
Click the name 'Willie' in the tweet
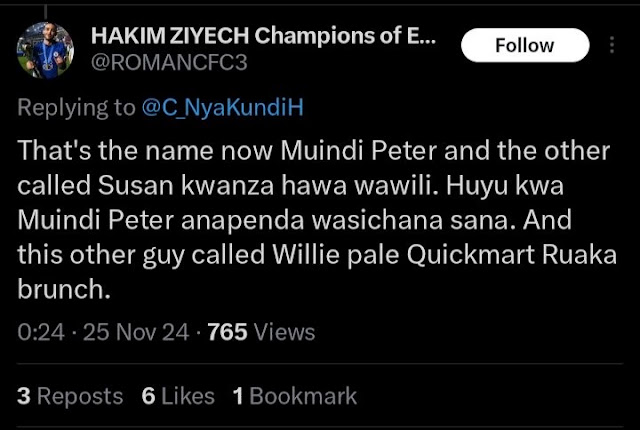(x=306, y=255)
